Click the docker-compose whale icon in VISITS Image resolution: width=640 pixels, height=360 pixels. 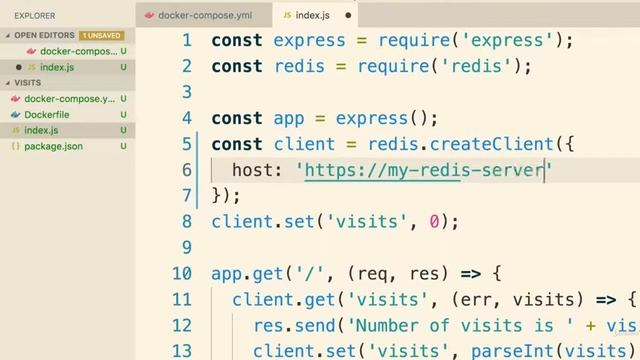pos(16,99)
